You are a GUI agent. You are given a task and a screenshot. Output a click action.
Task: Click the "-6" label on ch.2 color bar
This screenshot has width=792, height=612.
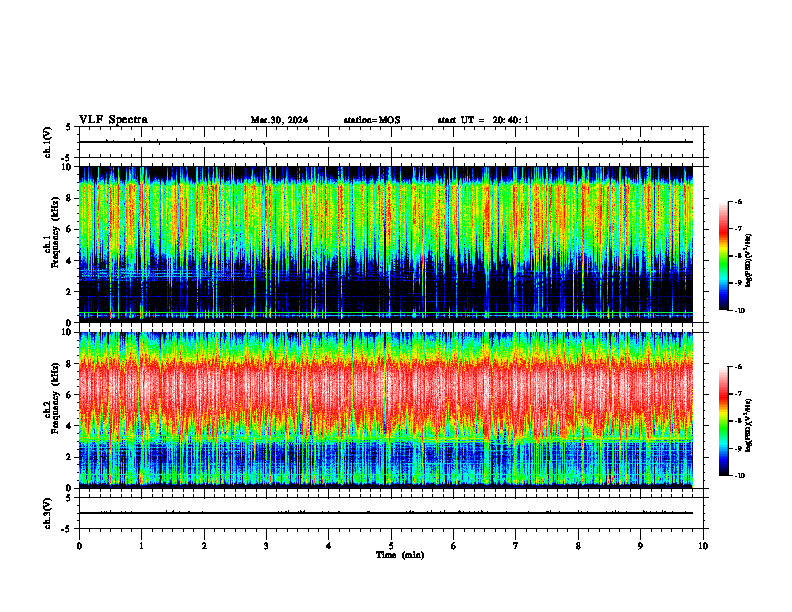(738, 367)
